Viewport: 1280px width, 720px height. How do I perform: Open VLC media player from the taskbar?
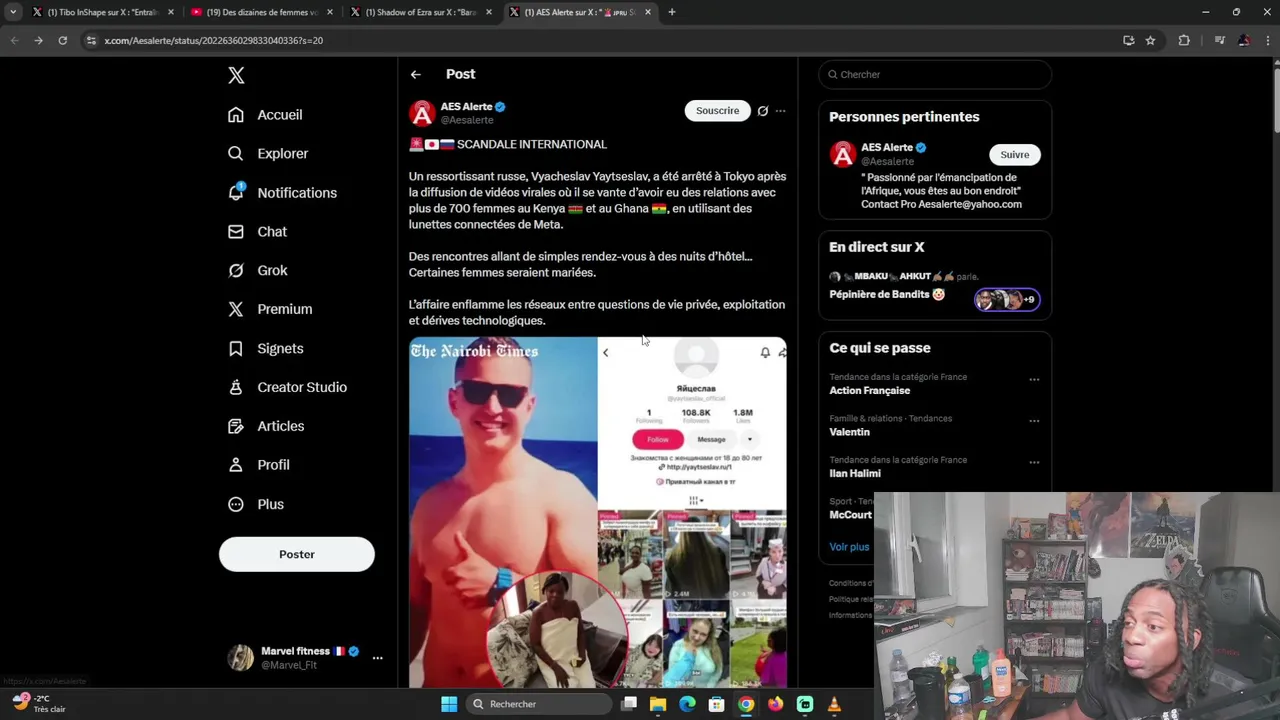point(834,704)
